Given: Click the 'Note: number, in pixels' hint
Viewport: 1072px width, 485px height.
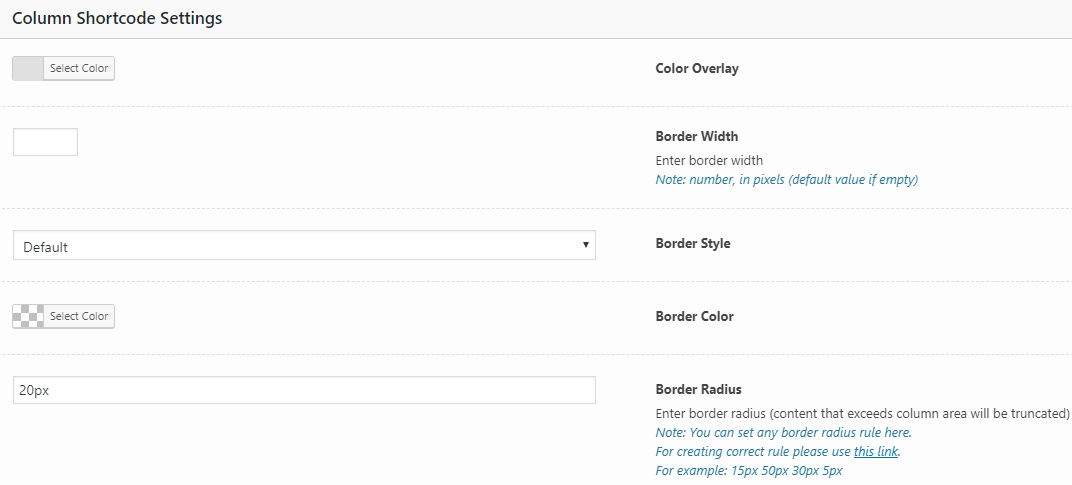Looking at the screenshot, I should pos(786,180).
